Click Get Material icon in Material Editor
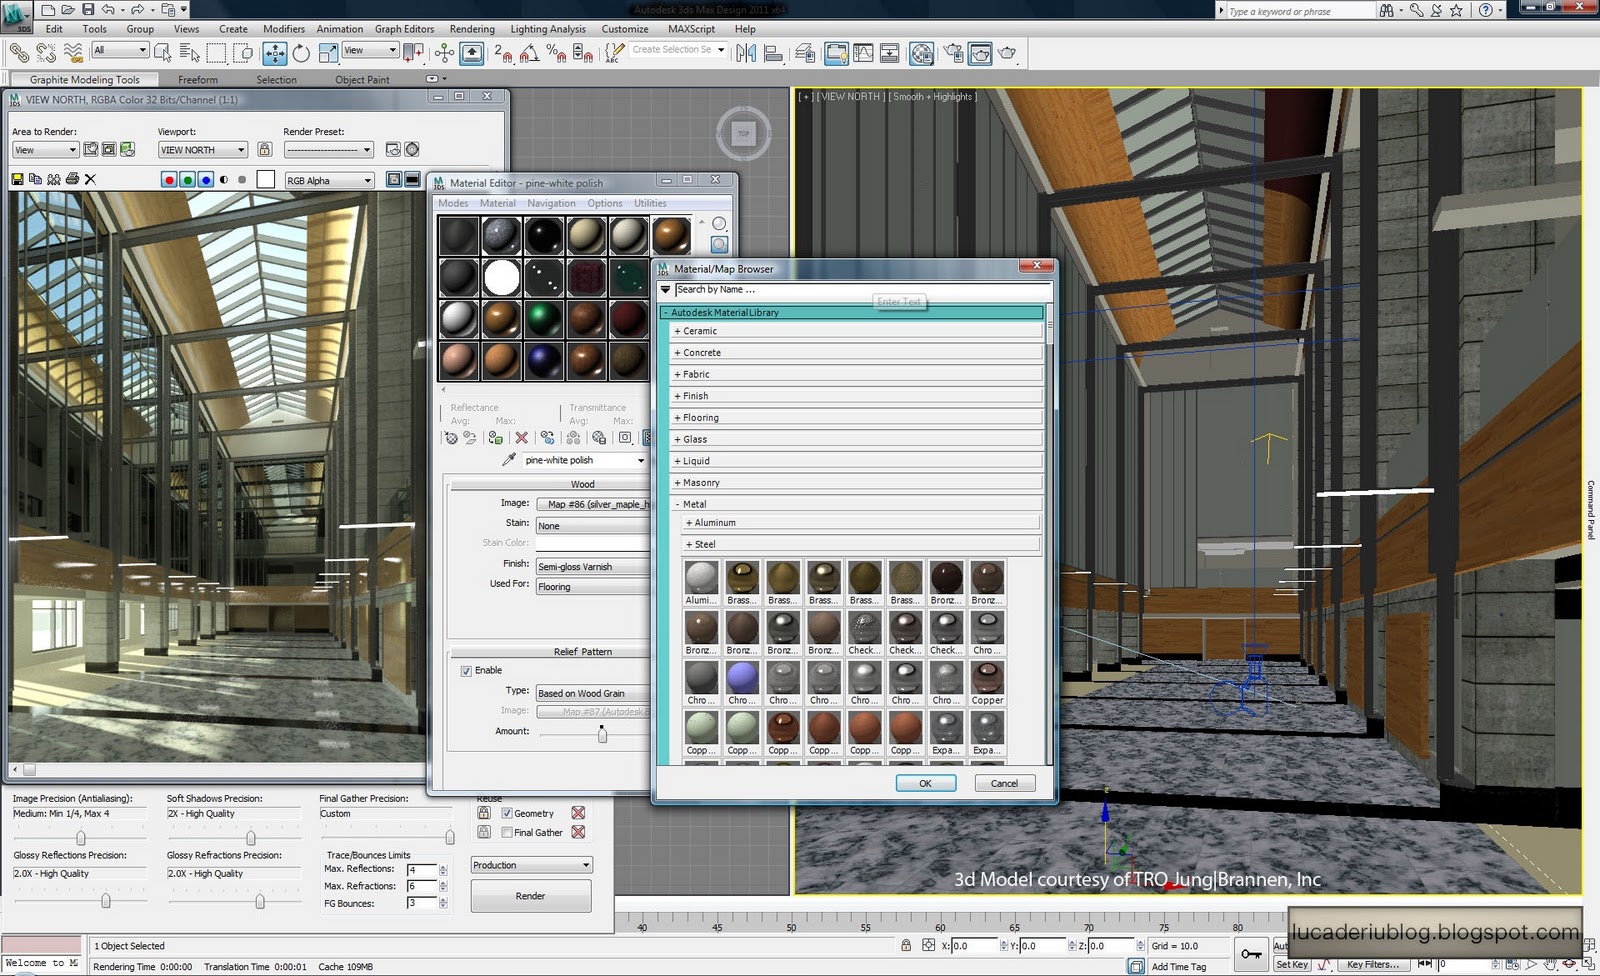The height and width of the screenshot is (976, 1600). (x=451, y=438)
